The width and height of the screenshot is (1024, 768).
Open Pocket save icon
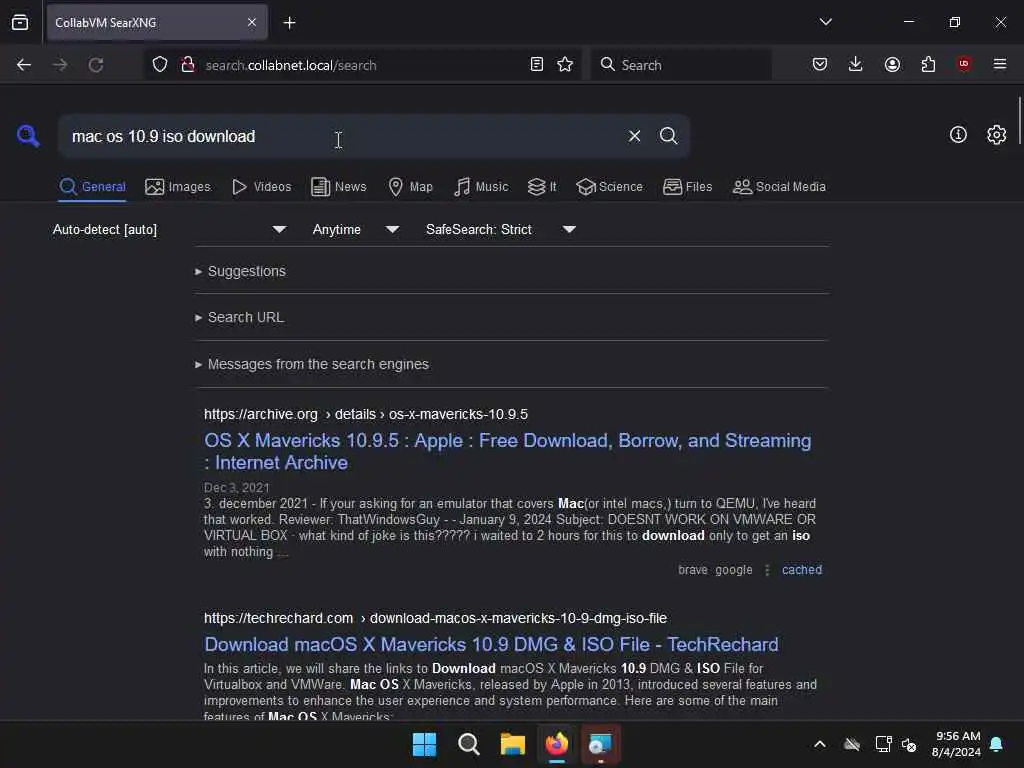pyautogui.click(x=820, y=64)
